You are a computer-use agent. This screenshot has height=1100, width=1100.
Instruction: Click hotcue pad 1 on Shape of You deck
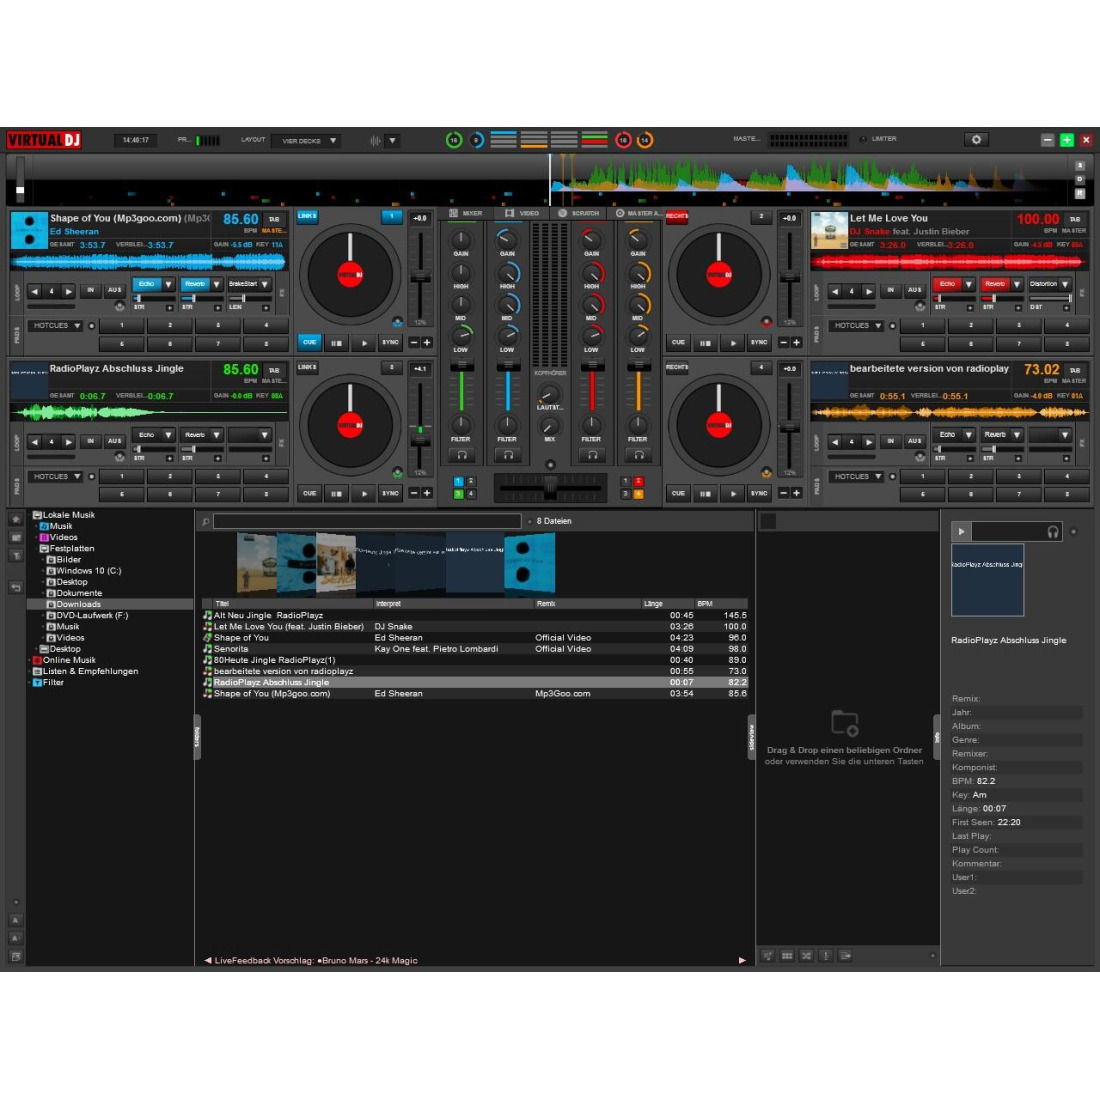(x=122, y=326)
